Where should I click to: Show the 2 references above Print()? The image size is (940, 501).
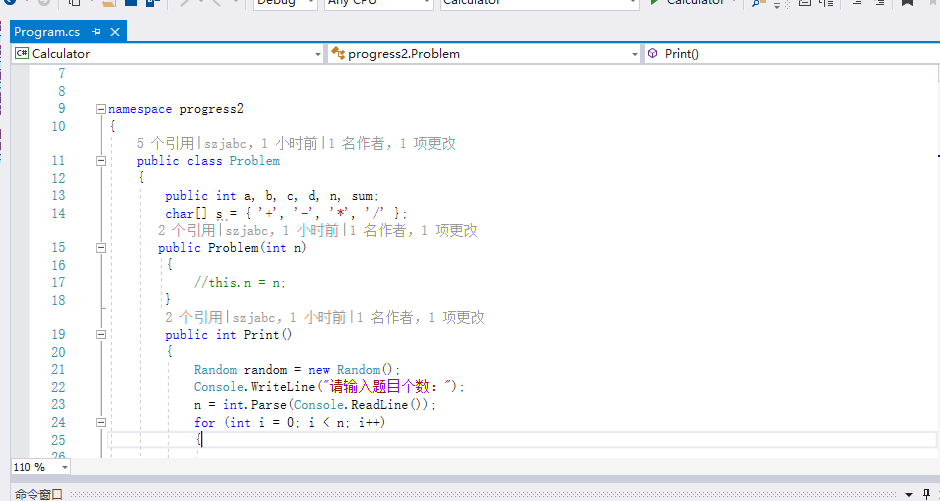tap(194, 317)
